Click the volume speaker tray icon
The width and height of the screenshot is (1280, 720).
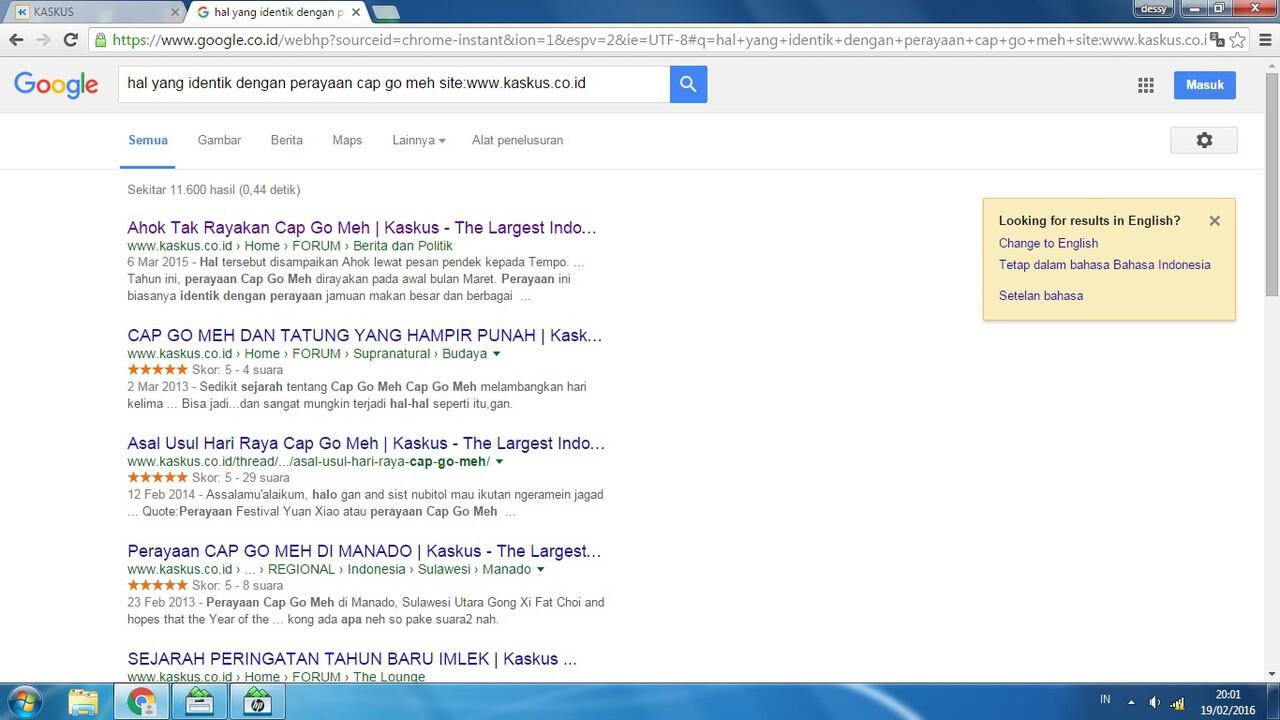pos(1155,701)
